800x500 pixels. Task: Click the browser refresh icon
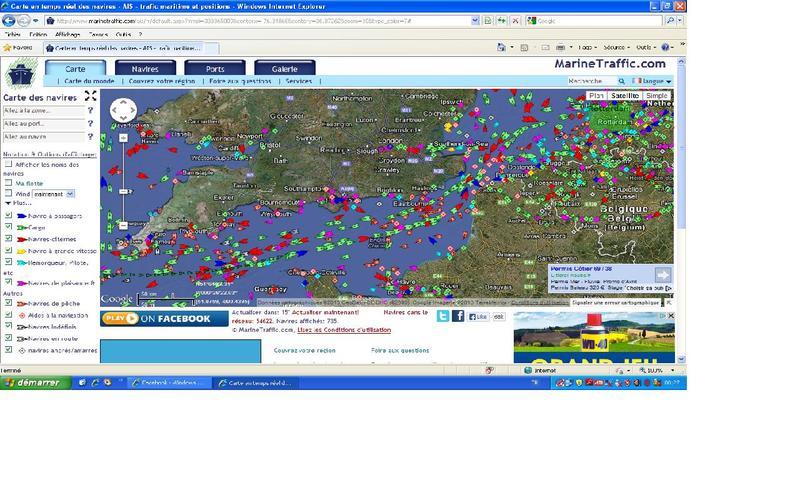502,21
